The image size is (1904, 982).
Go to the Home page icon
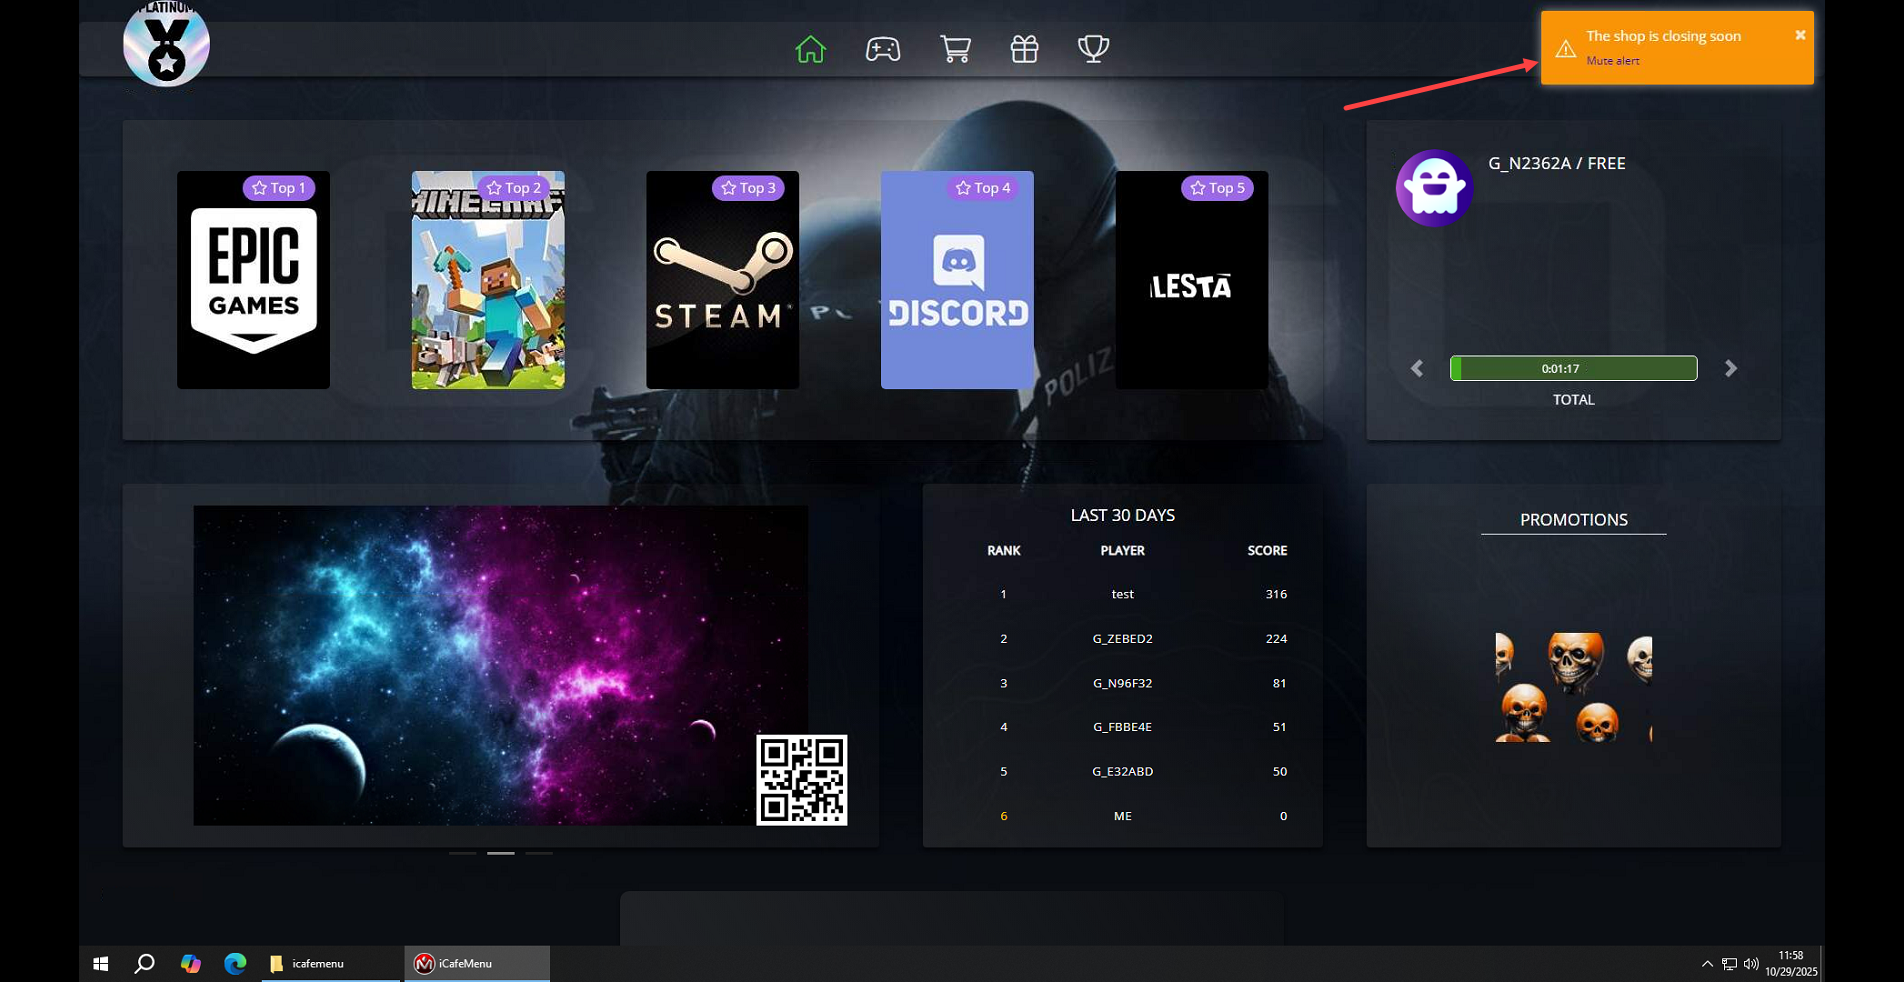pyautogui.click(x=810, y=49)
